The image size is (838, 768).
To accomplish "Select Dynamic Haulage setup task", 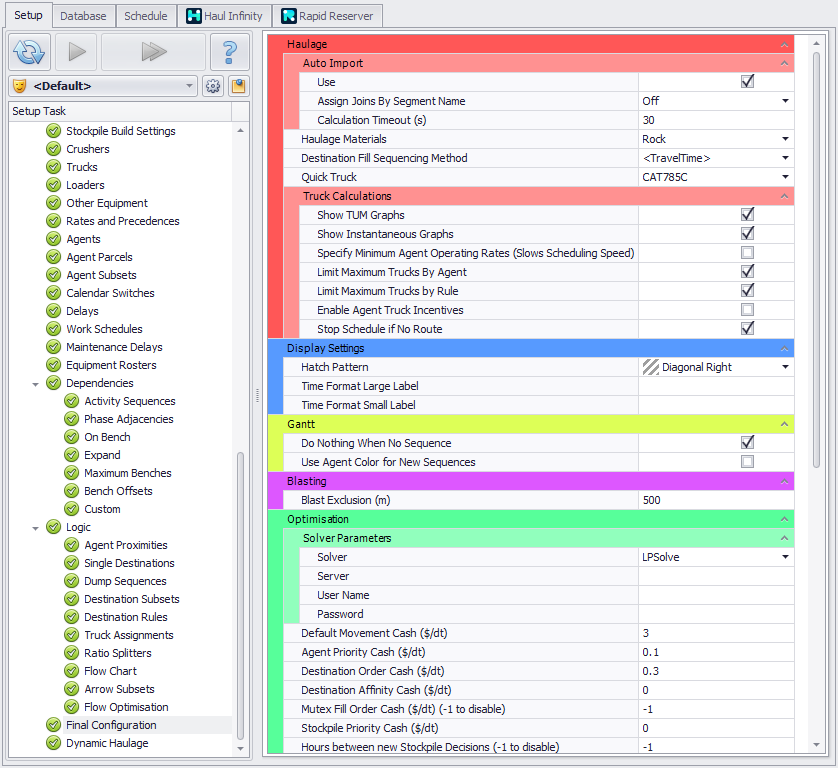I will tap(106, 743).
